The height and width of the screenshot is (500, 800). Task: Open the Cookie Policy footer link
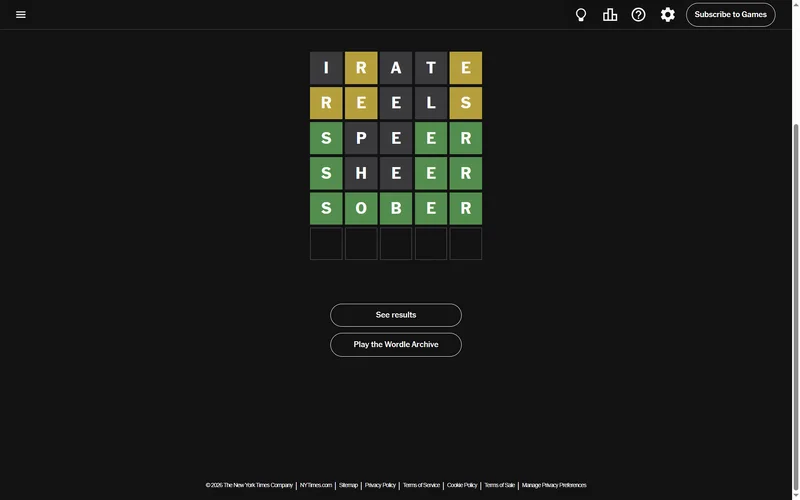pyautogui.click(x=462, y=485)
